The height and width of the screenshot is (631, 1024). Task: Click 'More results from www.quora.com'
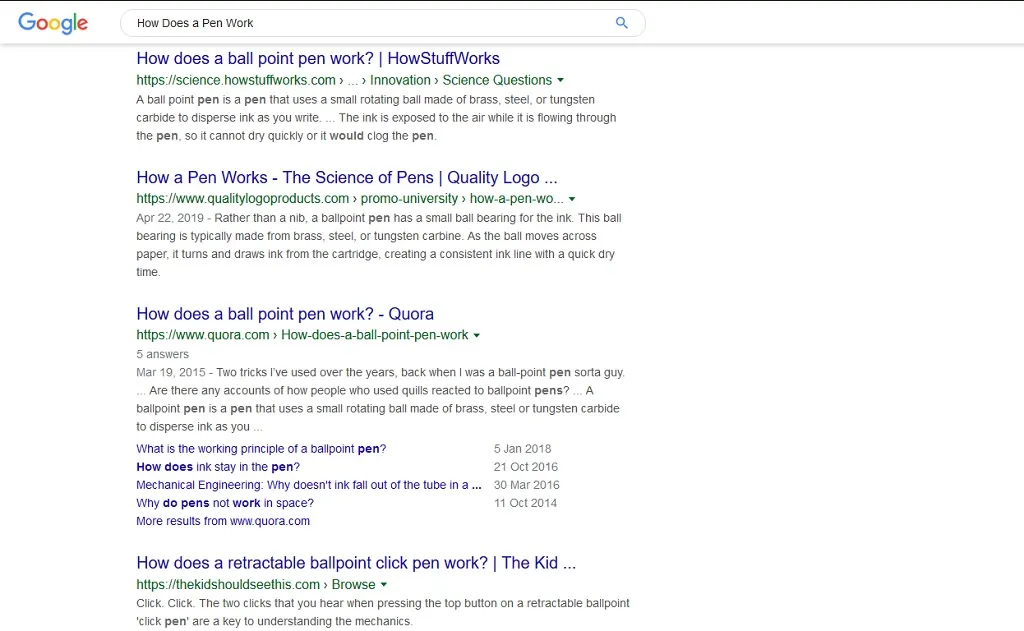pos(223,521)
